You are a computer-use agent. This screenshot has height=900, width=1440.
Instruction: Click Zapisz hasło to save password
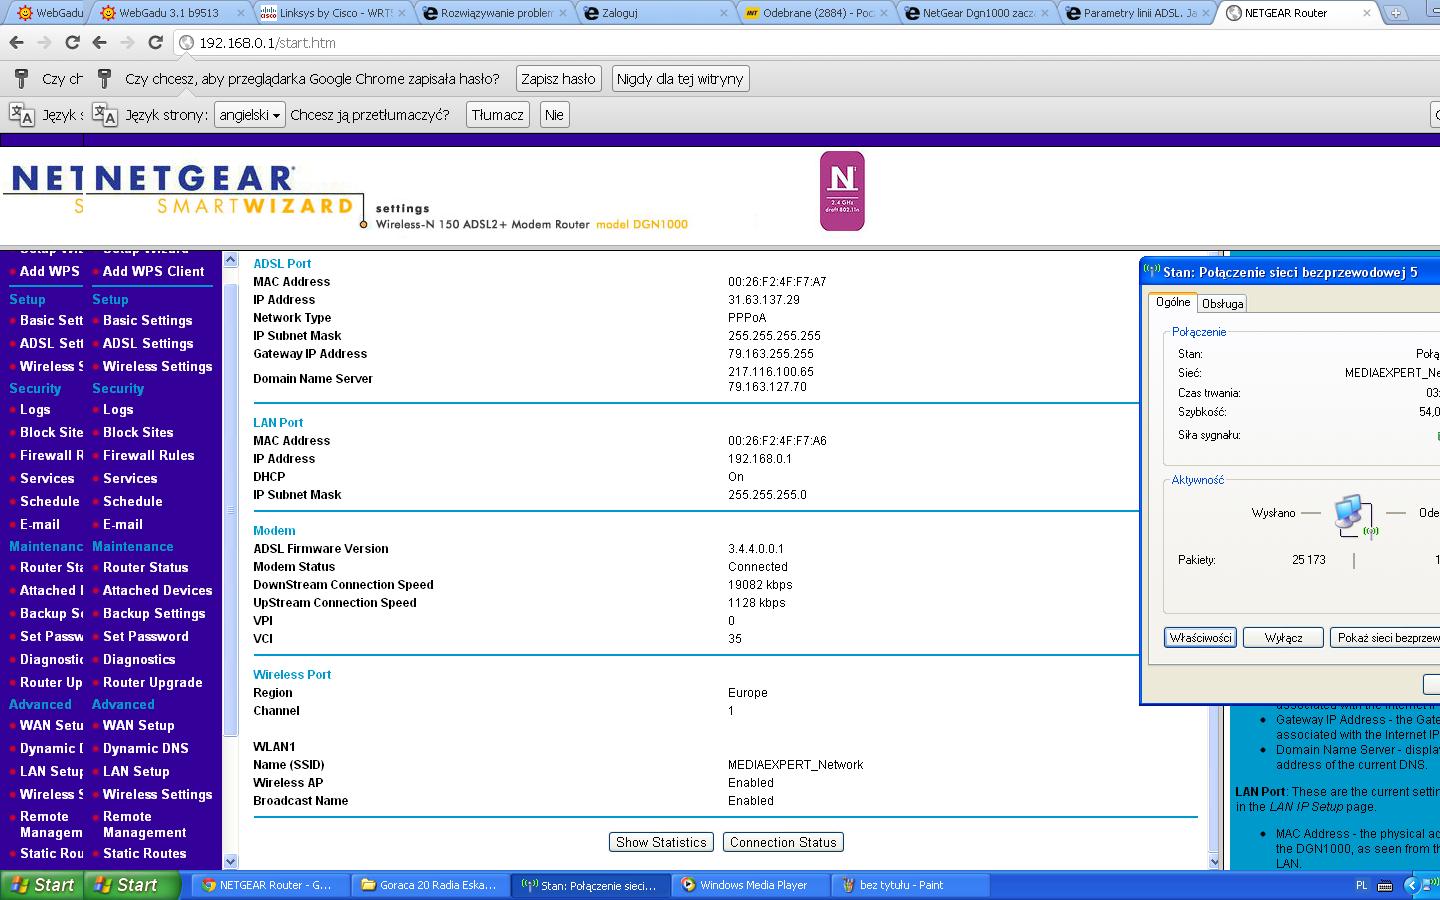tap(558, 79)
